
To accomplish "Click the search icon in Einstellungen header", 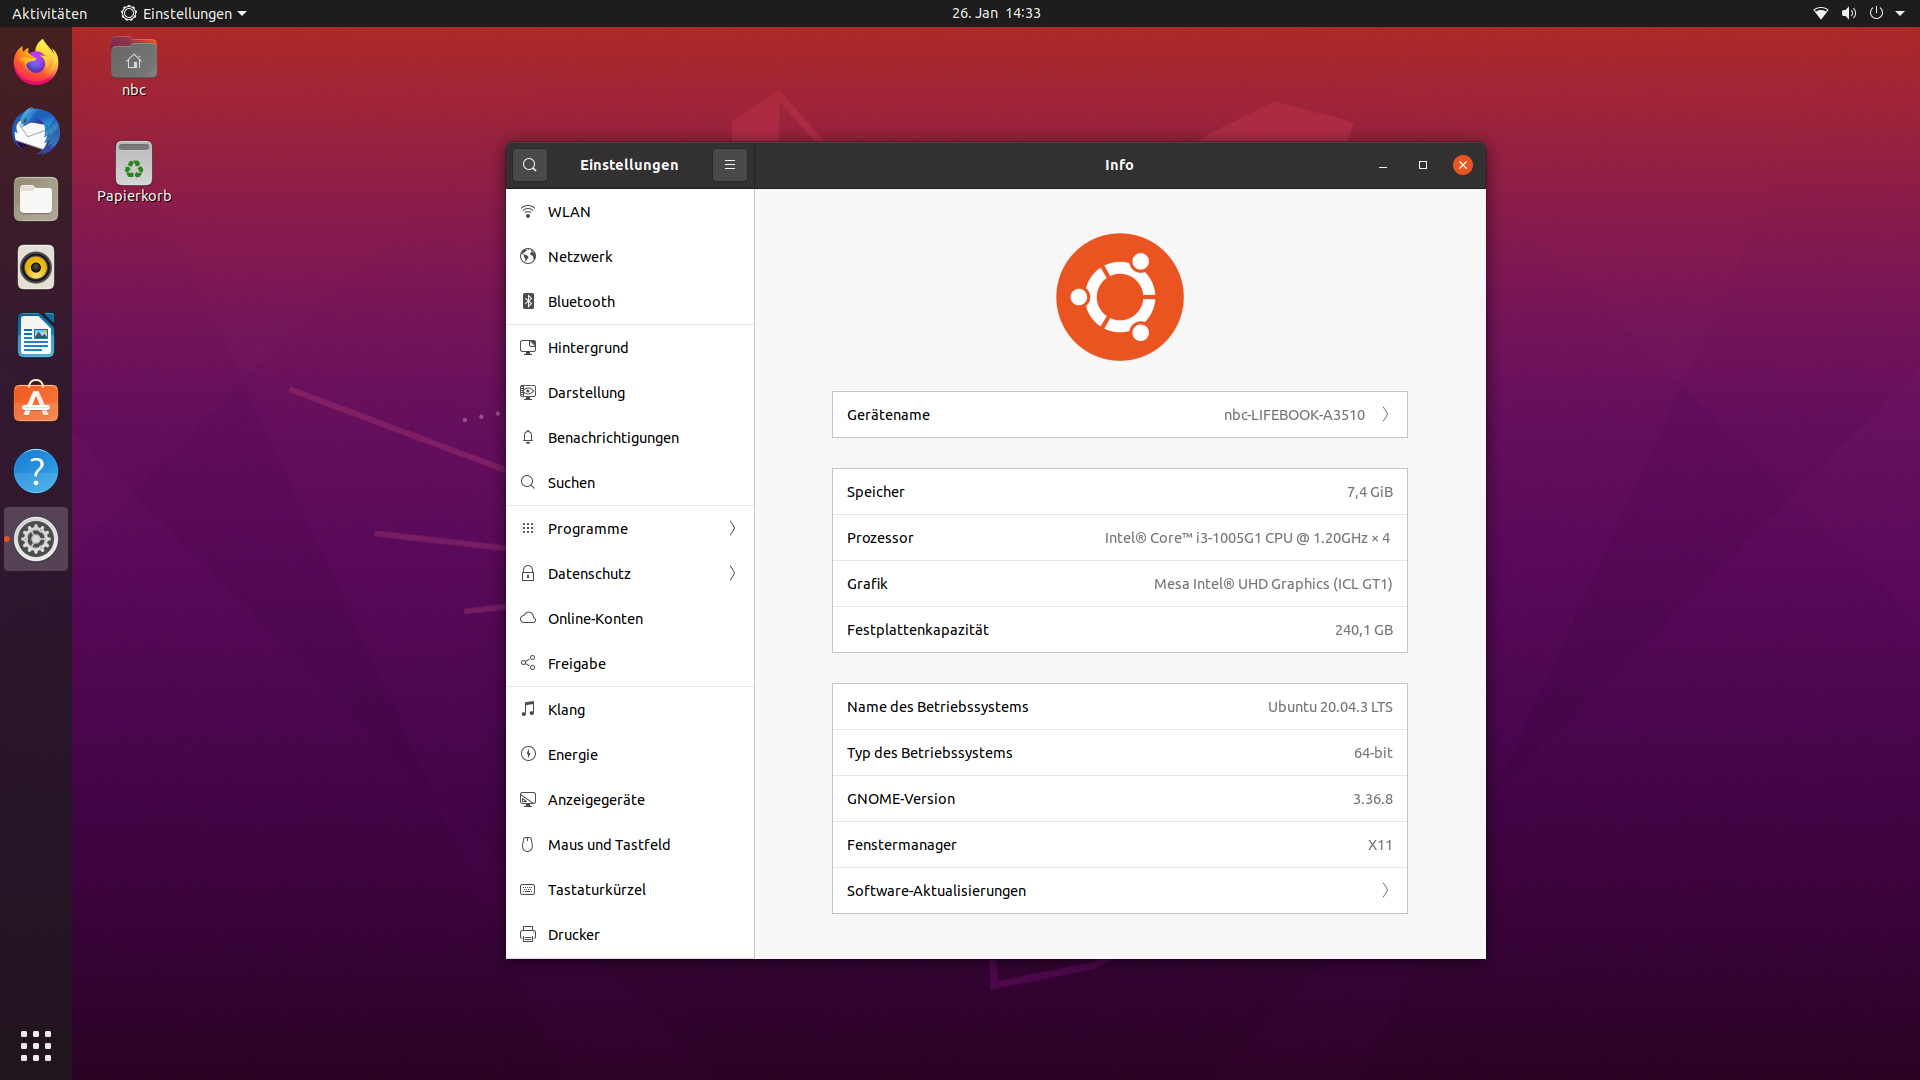I will 530,165.
